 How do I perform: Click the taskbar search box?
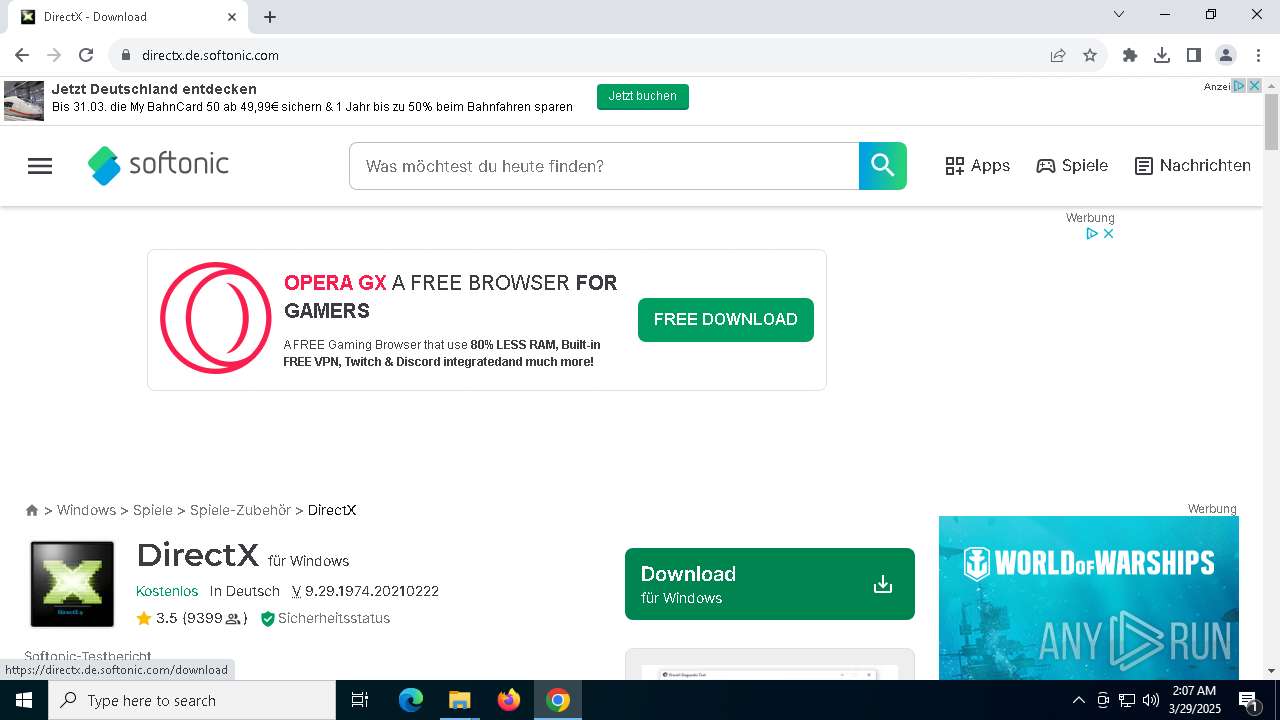tap(192, 700)
